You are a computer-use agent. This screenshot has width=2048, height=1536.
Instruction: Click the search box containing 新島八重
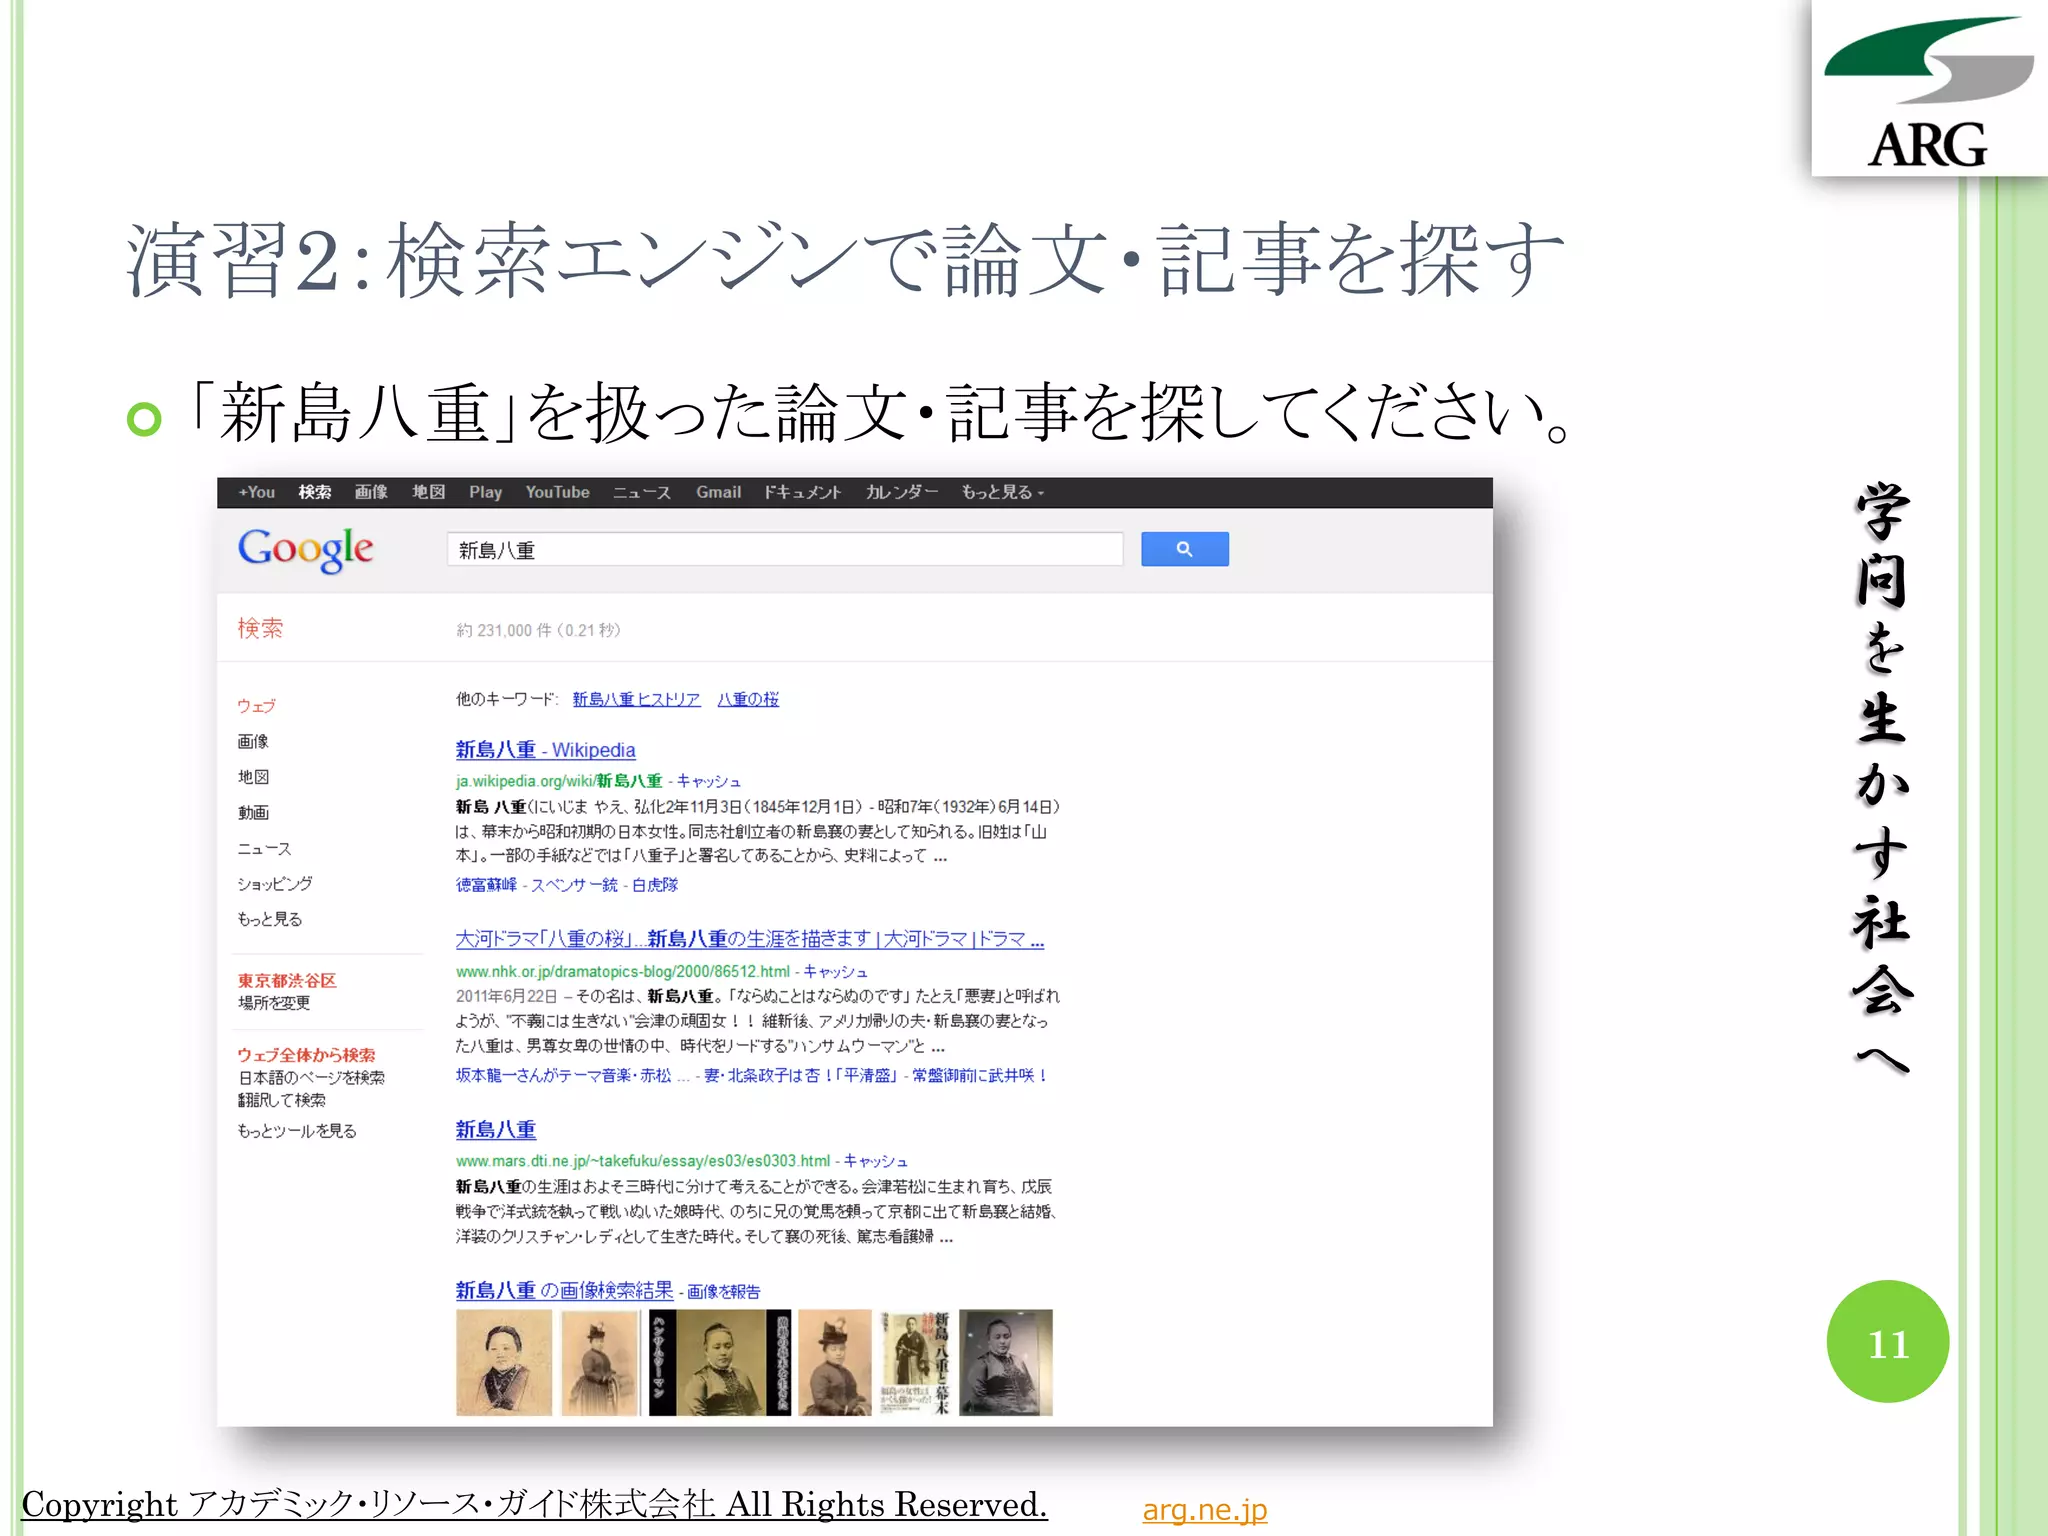pos(785,549)
